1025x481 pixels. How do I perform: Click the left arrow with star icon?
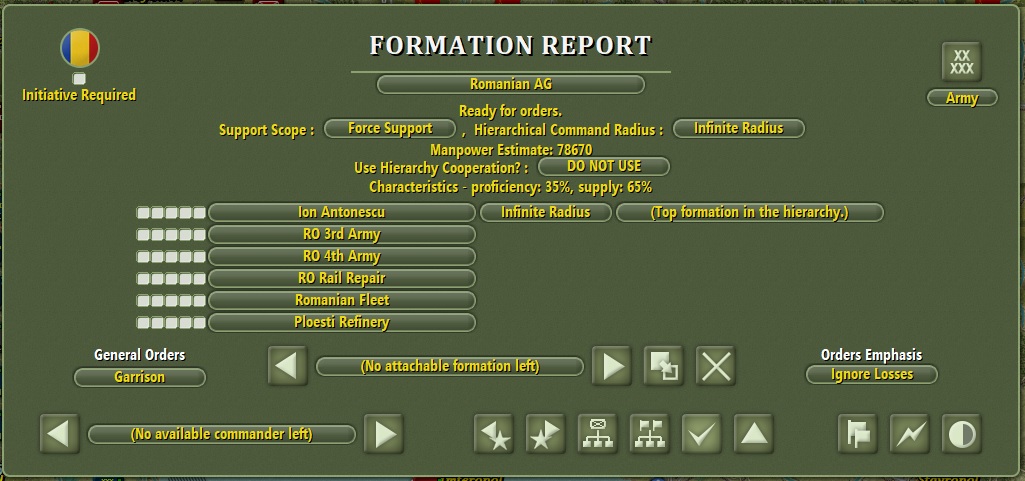(494, 434)
